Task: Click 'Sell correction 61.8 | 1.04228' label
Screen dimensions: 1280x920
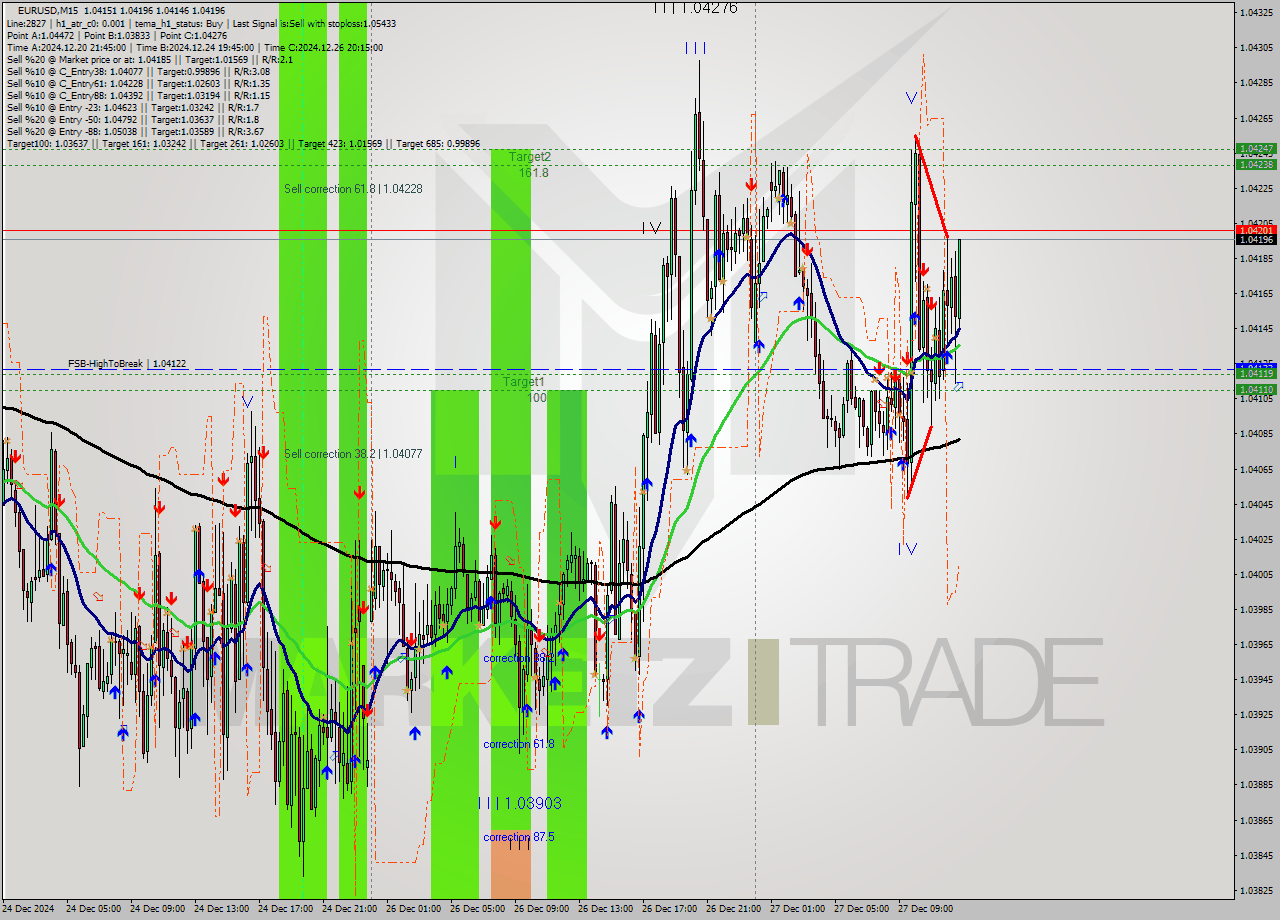Action: (x=353, y=189)
